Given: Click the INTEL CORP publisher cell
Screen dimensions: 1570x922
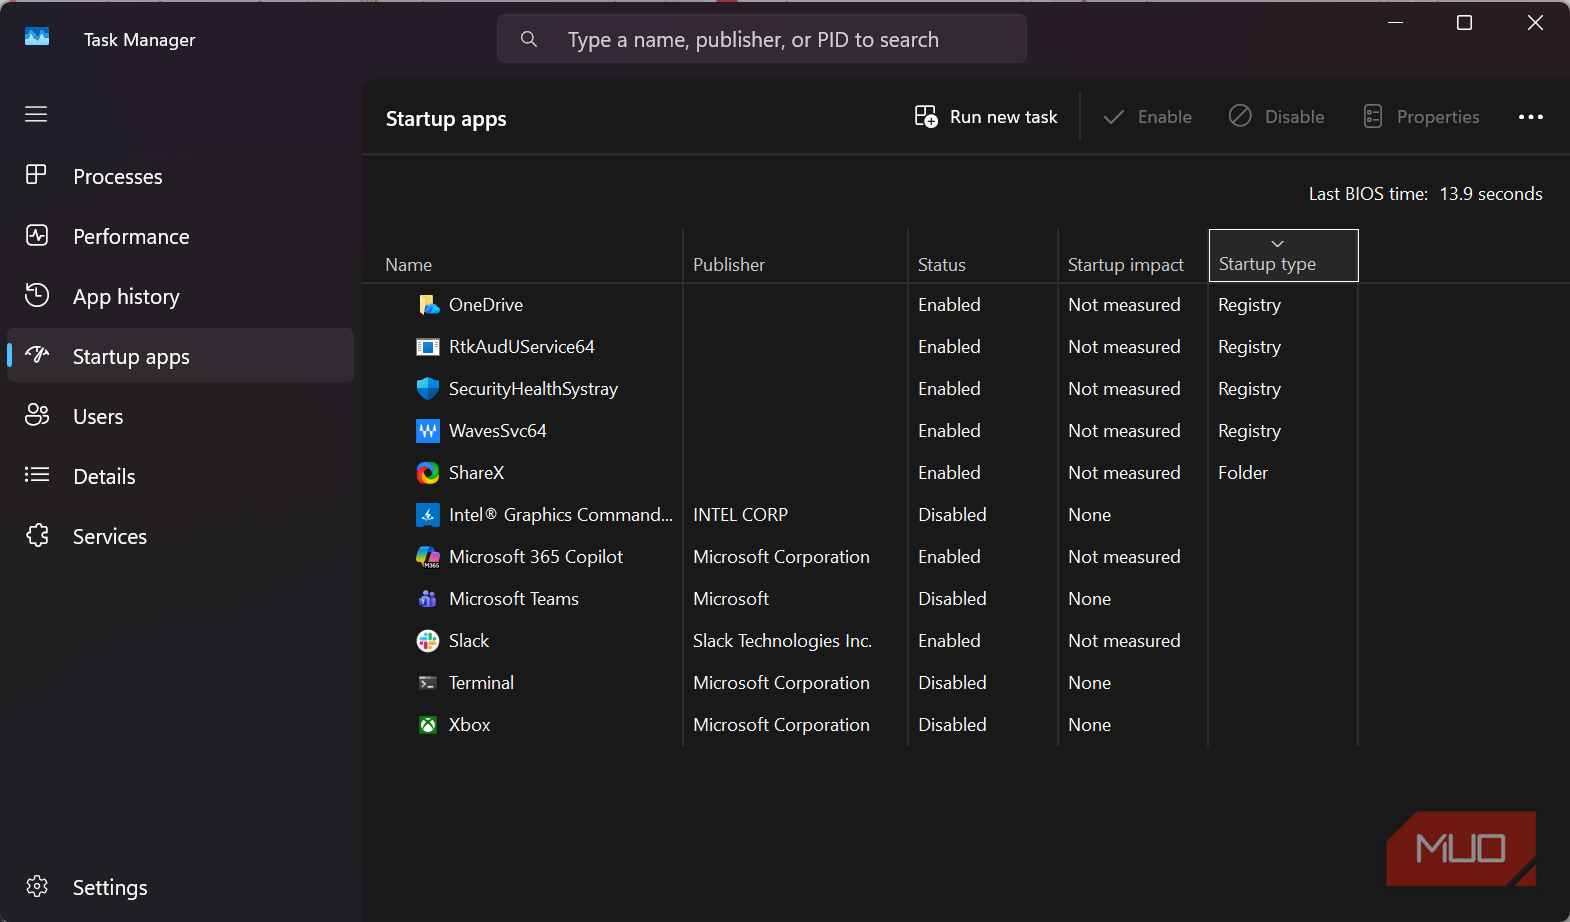Looking at the screenshot, I should click(741, 515).
